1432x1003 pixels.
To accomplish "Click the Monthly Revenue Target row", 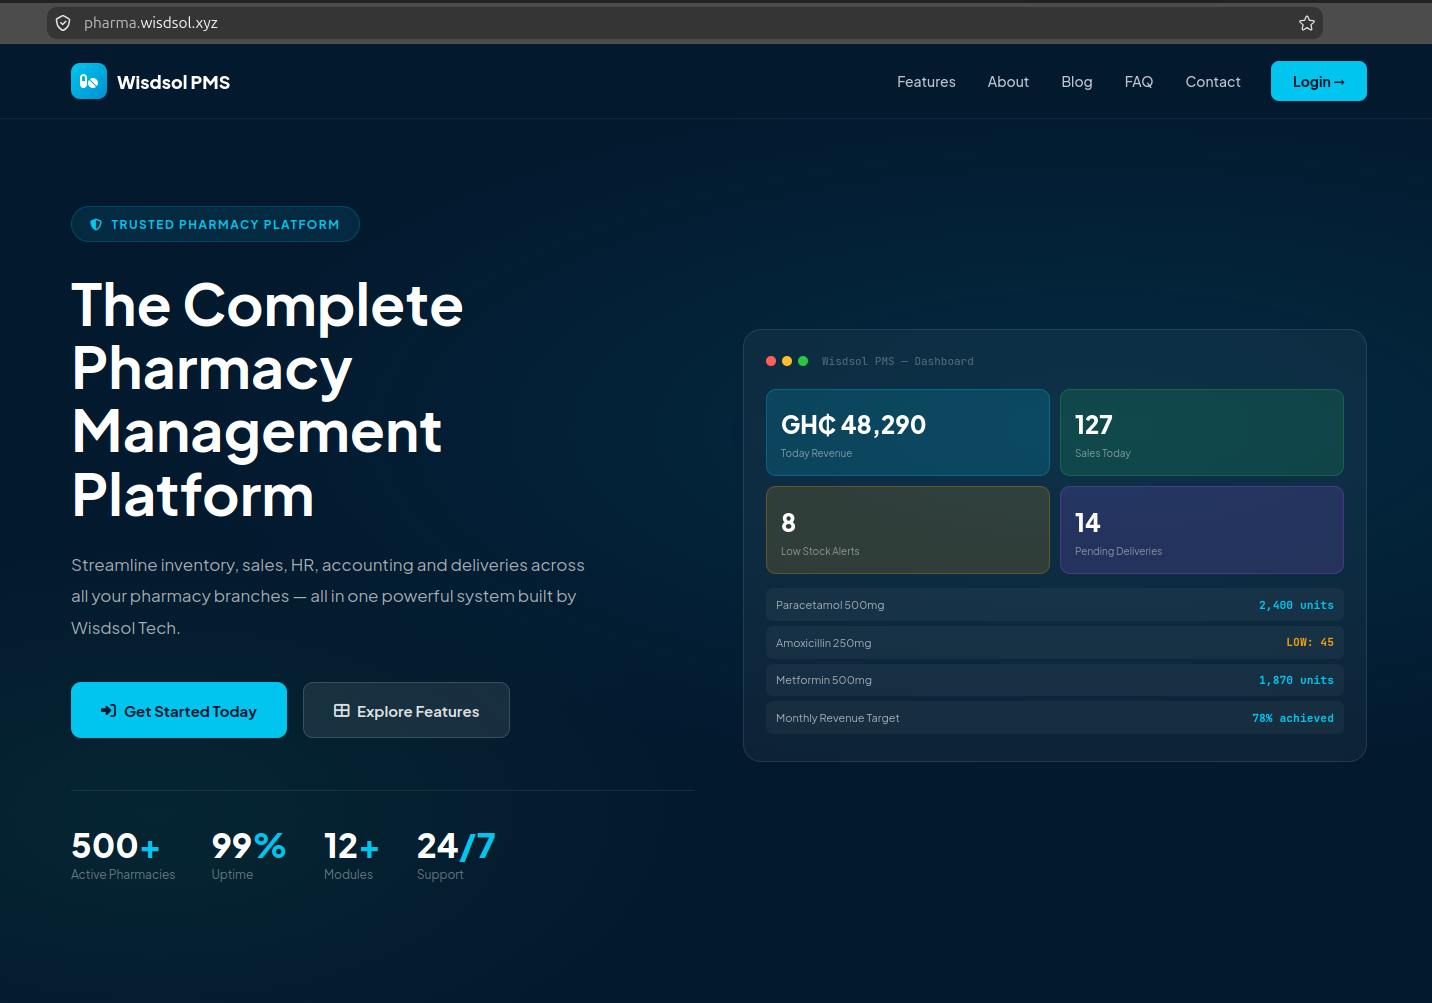I will pyautogui.click(x=1055, y=718).
